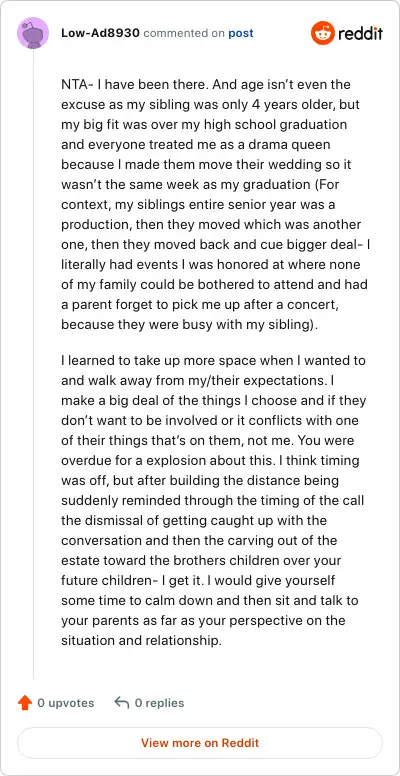Collapse thread using vertical line under avatar
The width and height of the screenshot is (400, 776).
pos(33,364)
